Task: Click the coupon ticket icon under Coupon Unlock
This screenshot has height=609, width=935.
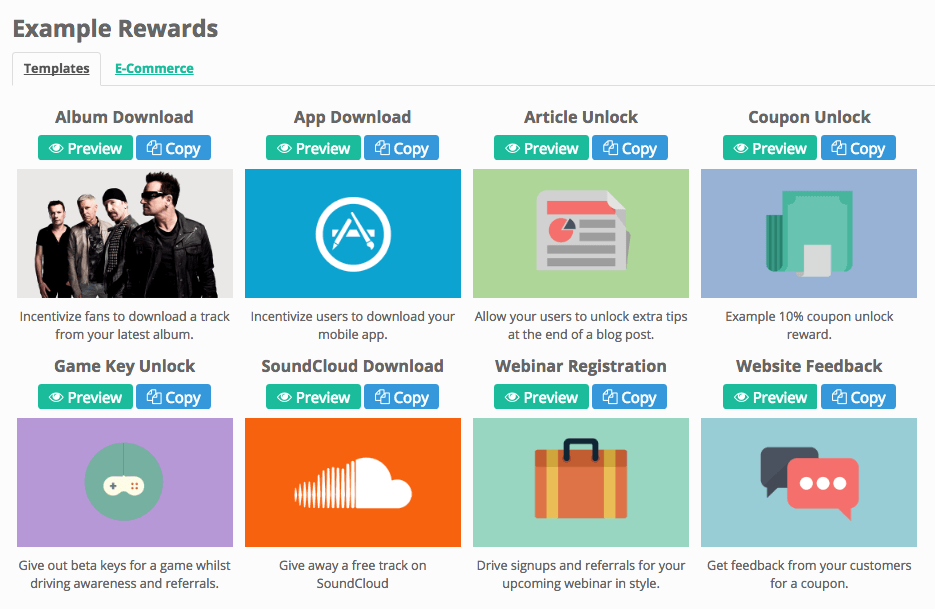Action: [809, 233]
